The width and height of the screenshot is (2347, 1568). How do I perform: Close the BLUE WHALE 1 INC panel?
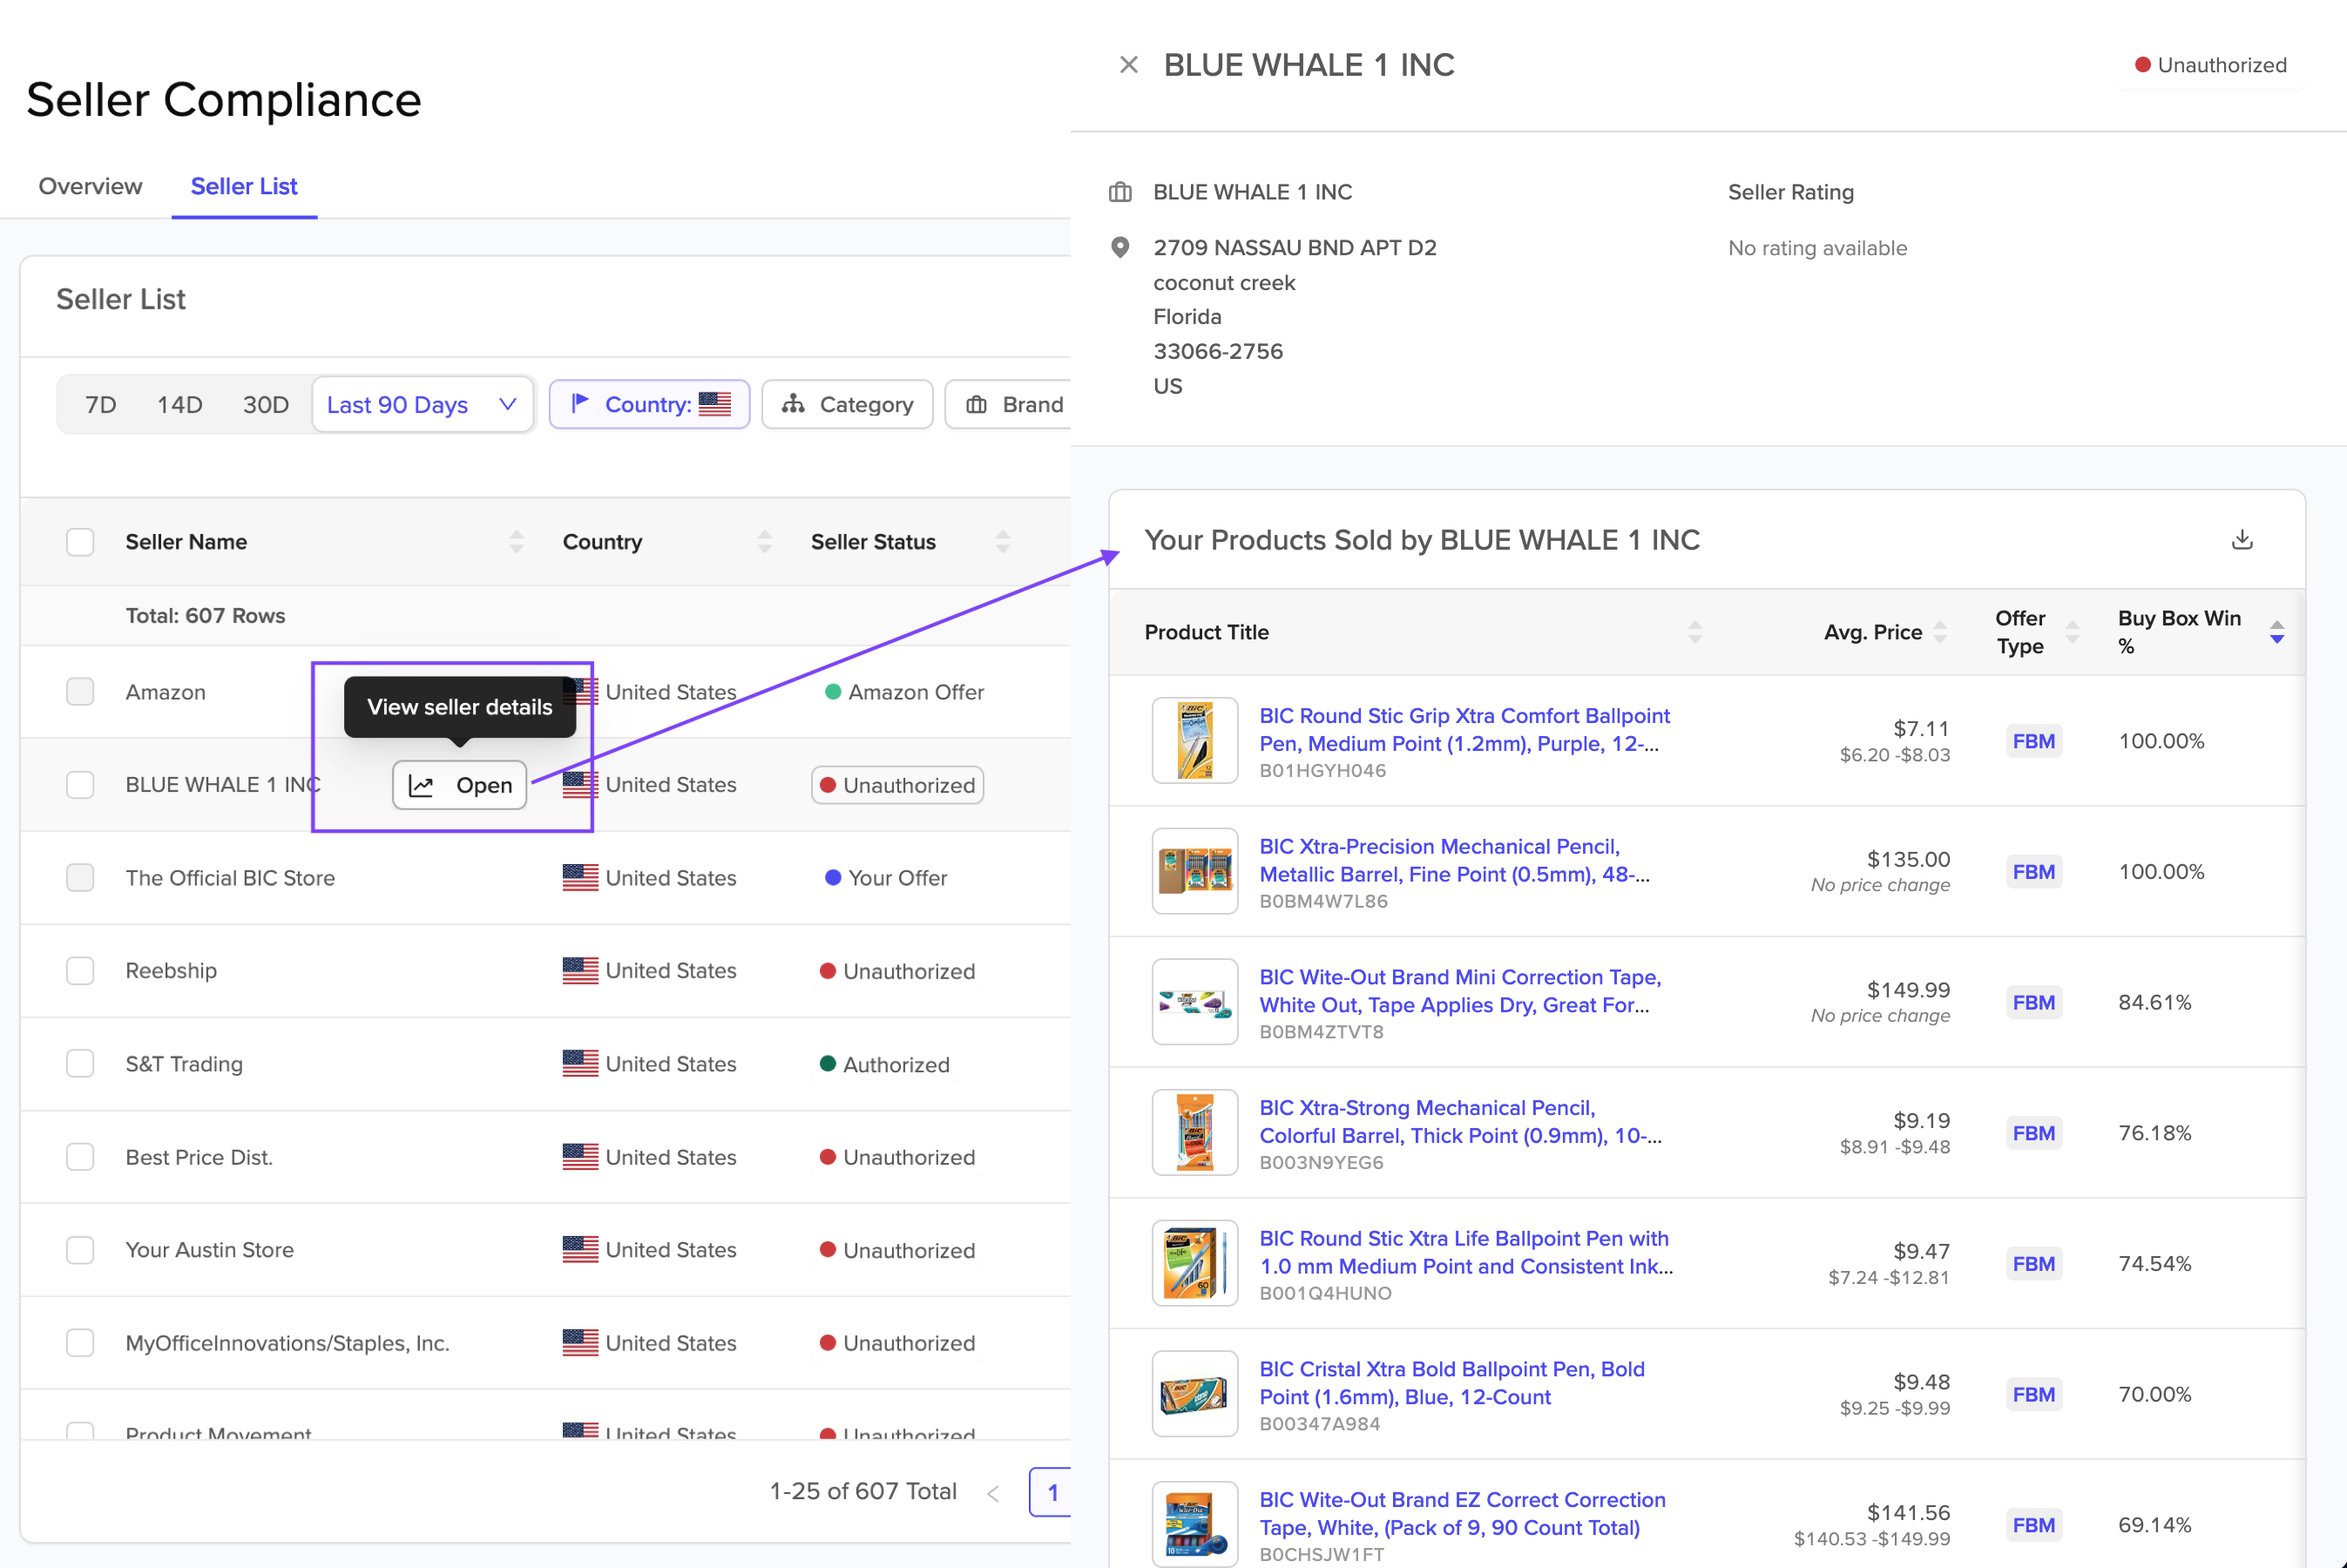click(1129, 65)
